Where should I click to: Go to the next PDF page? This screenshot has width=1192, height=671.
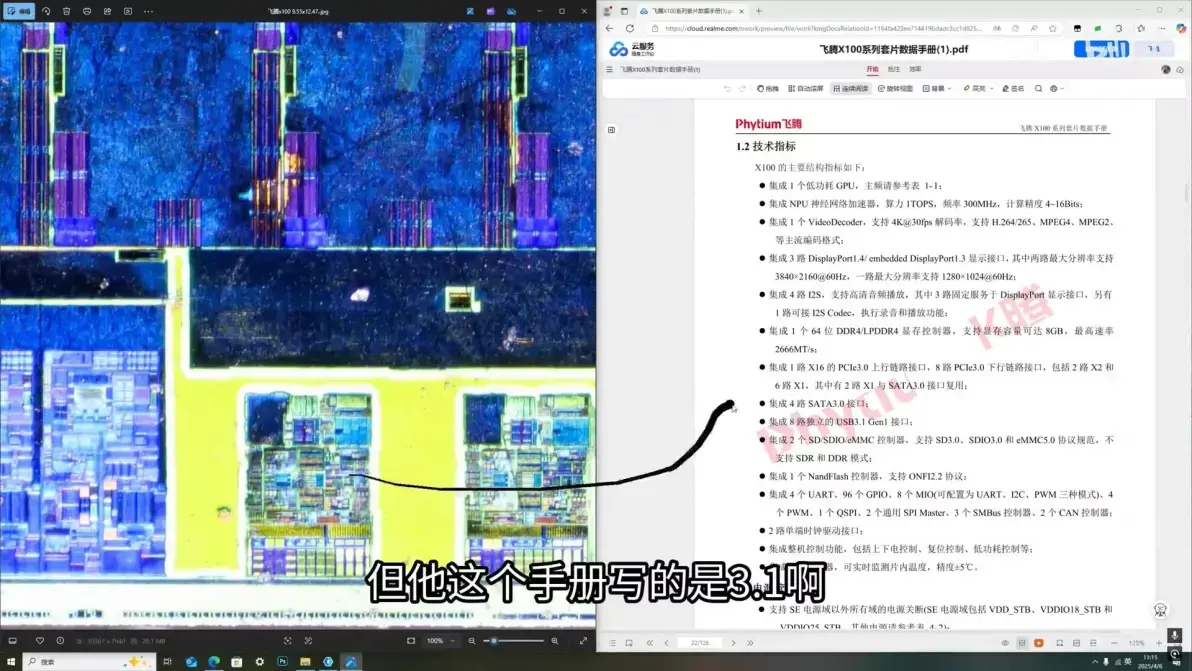(x=734, y=643)
